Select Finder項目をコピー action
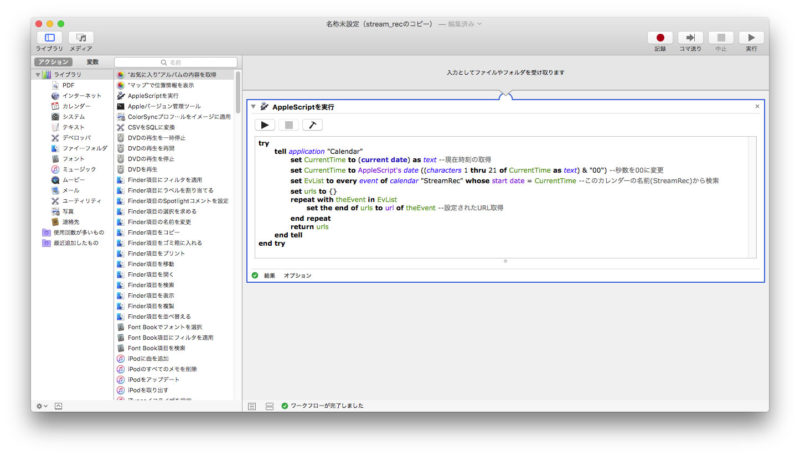The image size is (800, 456). [x=148, y=233]
